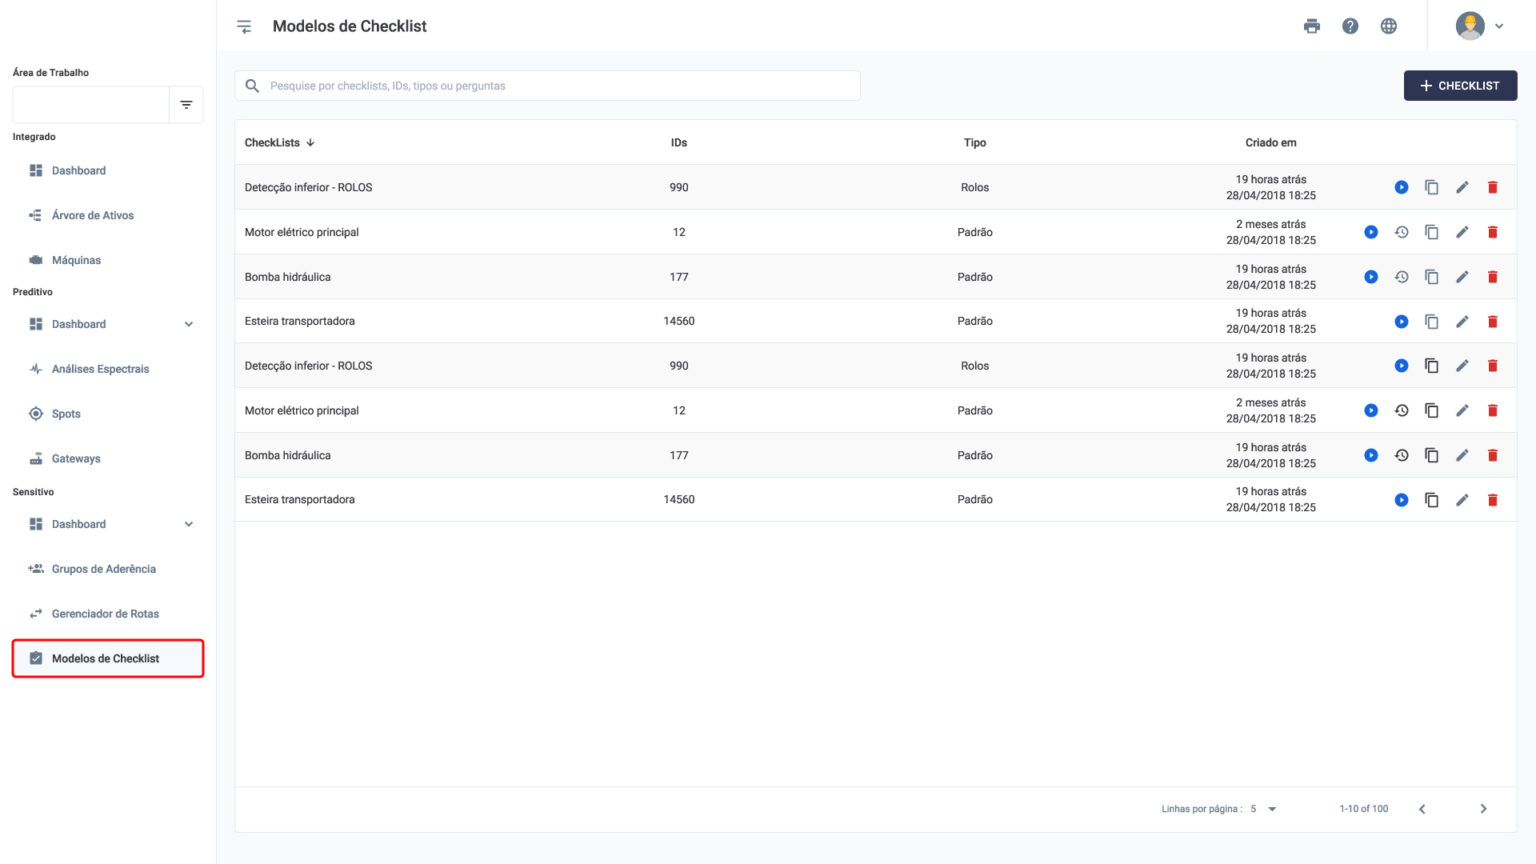
Task: Go to Árvore de Ativos
Action: (x=92, y=215)
